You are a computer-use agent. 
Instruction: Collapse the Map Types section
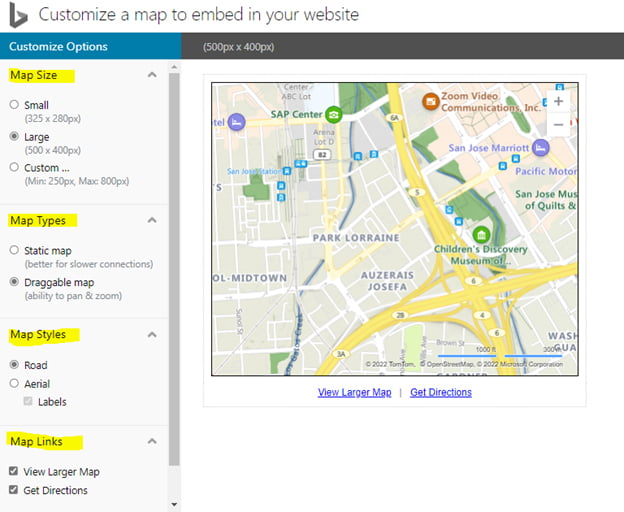(152, 220)
